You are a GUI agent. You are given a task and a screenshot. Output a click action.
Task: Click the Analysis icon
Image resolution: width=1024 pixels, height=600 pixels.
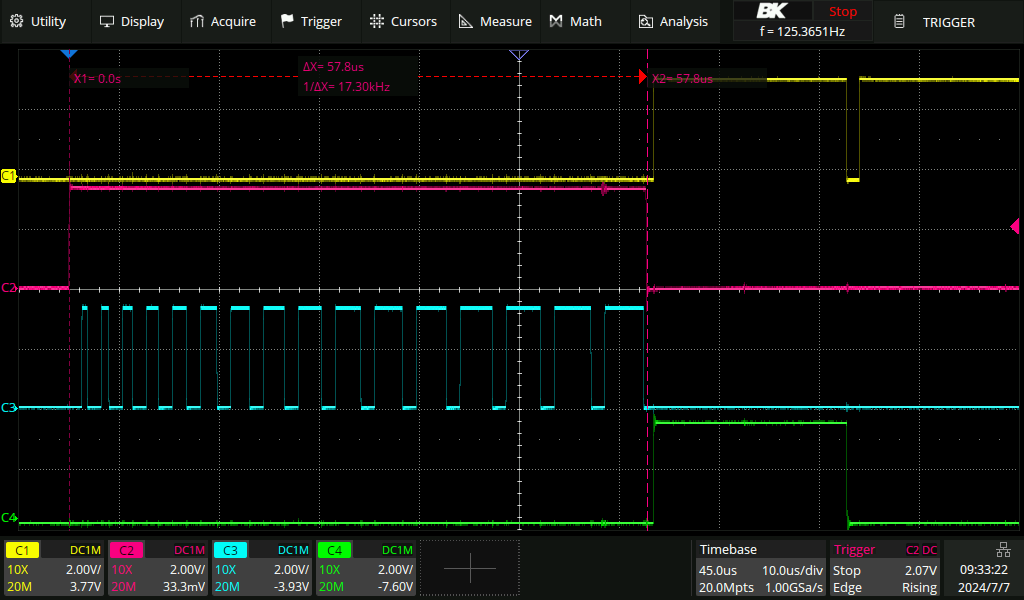[x=645, y=22]
